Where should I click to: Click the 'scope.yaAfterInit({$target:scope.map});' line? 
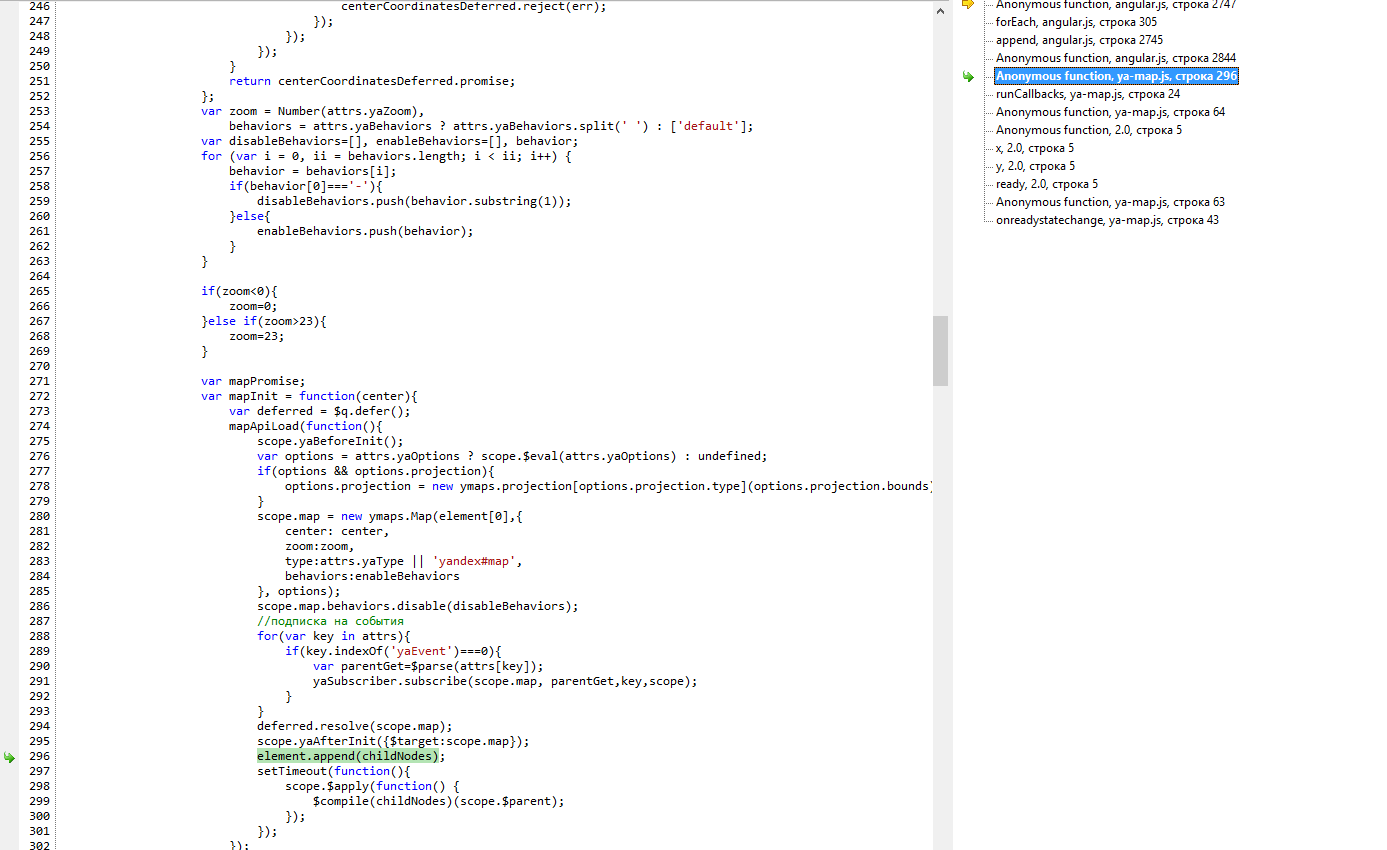pos(392,741)
